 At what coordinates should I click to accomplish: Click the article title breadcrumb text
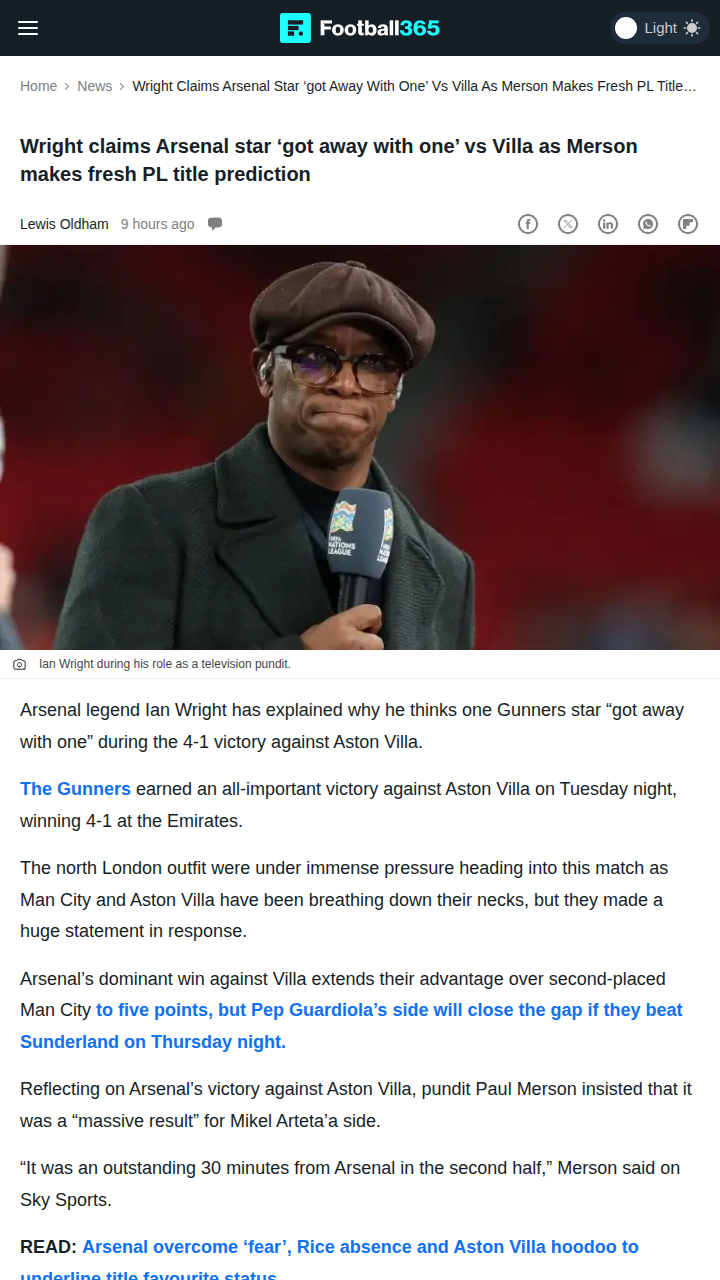point(415,86)
